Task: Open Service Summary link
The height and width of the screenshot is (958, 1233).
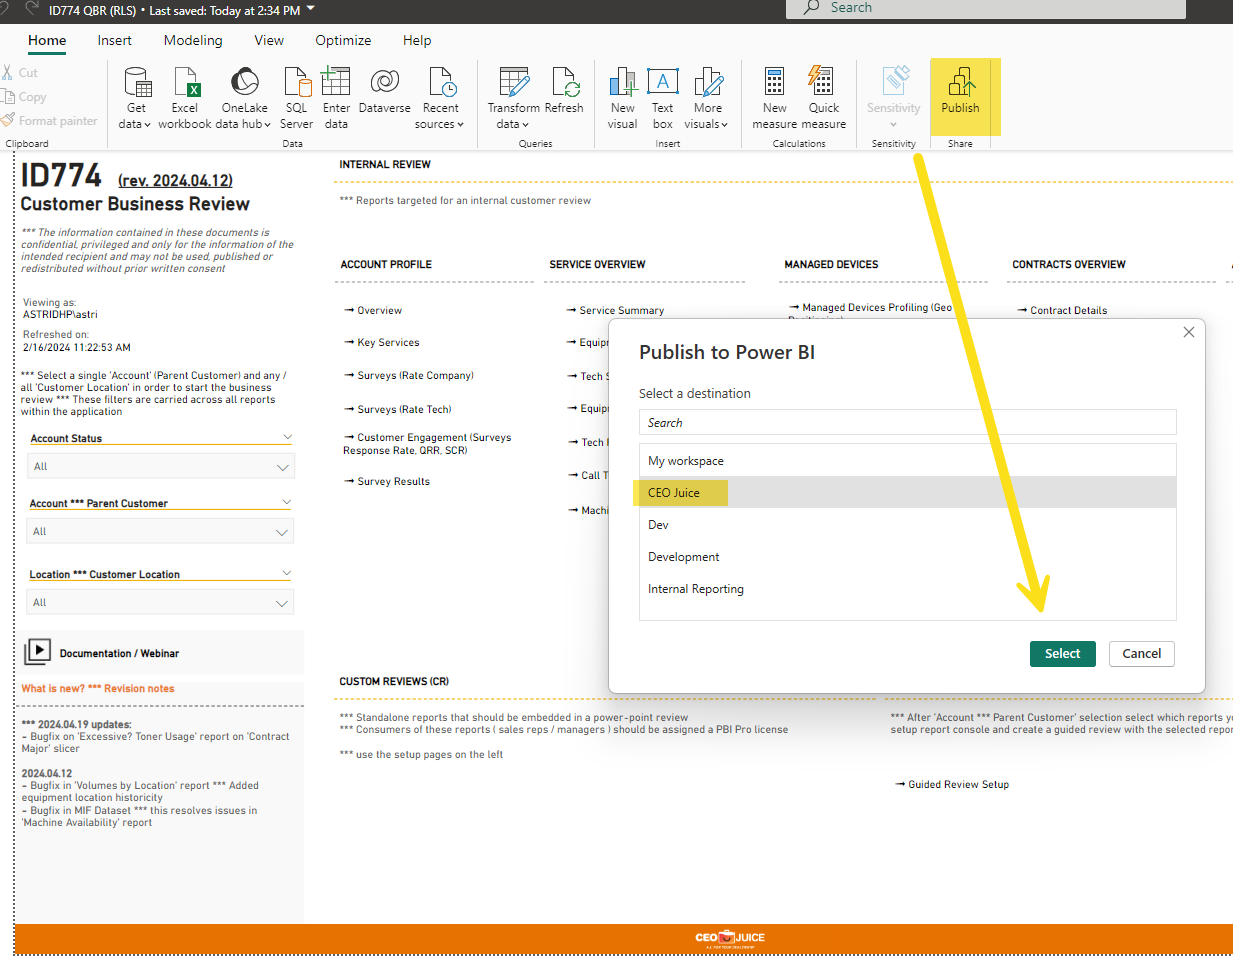Action: point(615,310)
